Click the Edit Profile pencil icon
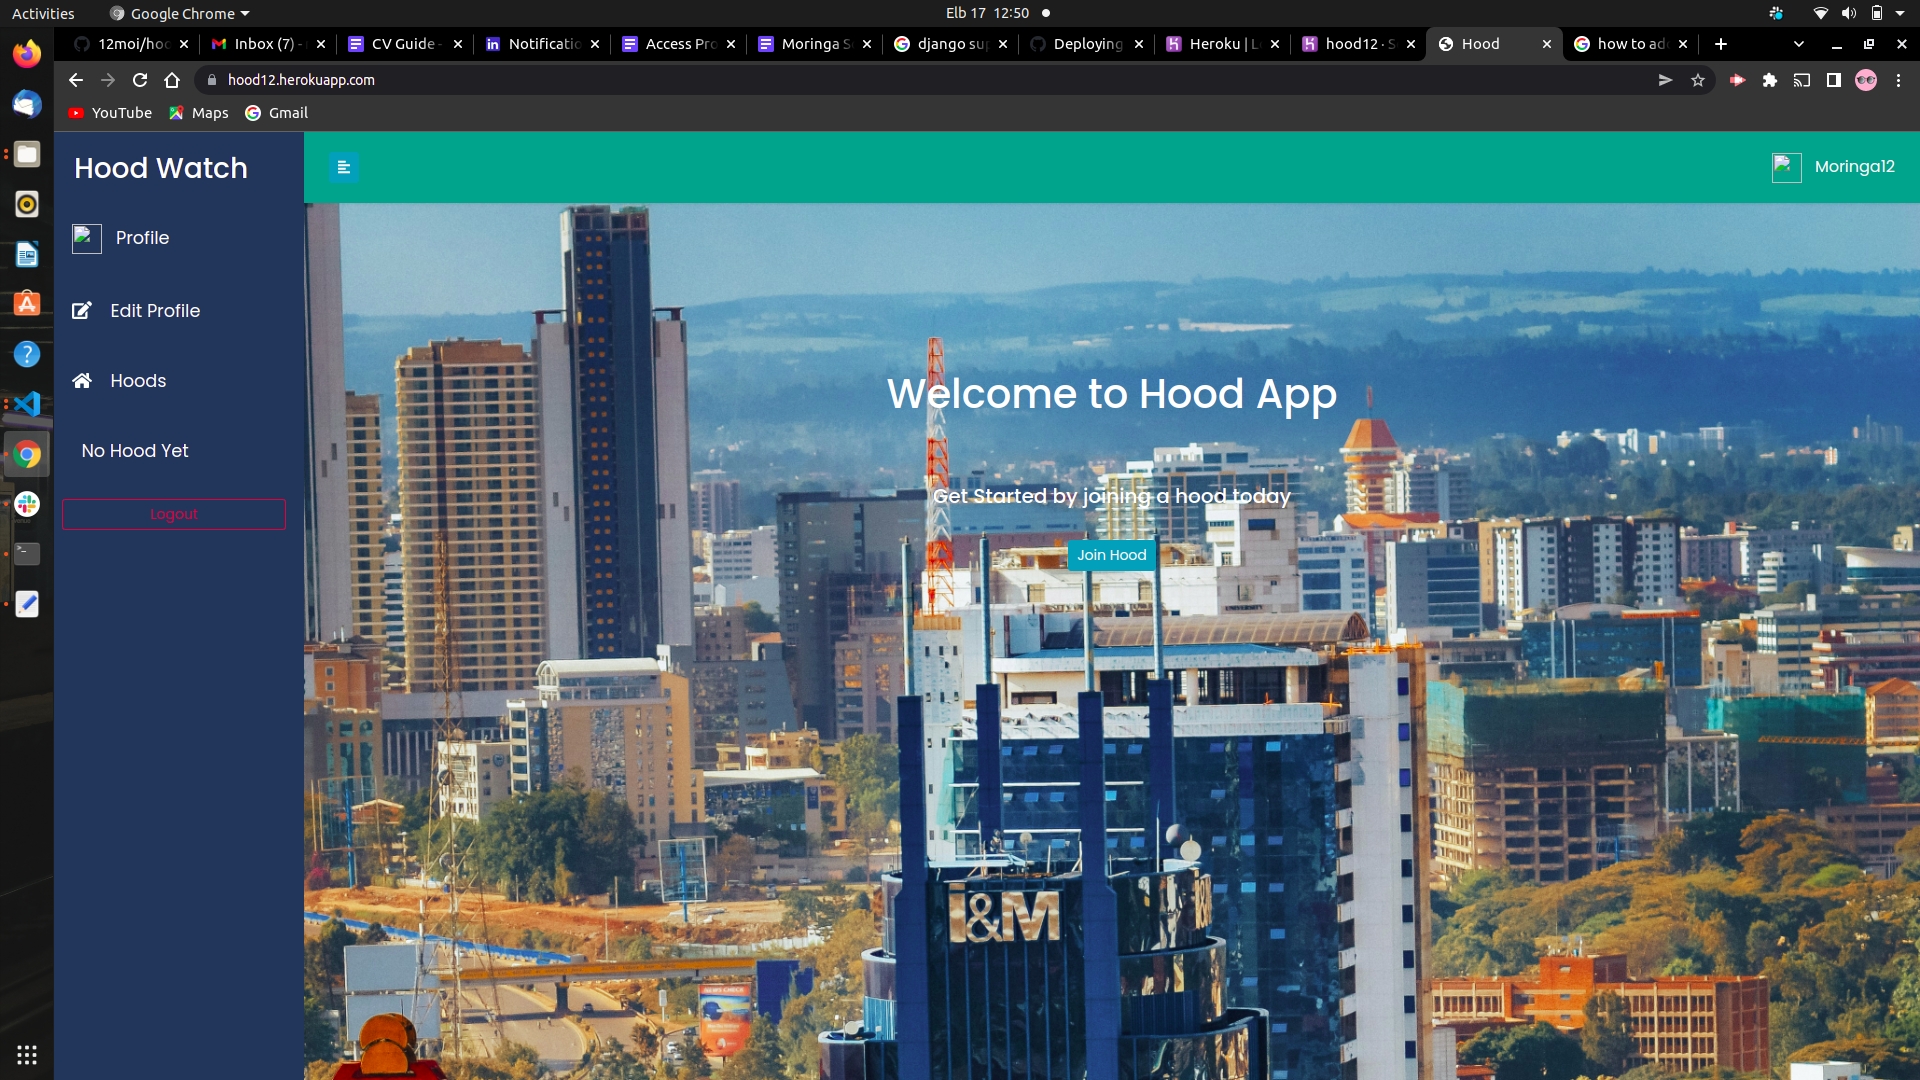Screen dimensions: 1920x1080 pyautogui.click(x=82, y=311)
